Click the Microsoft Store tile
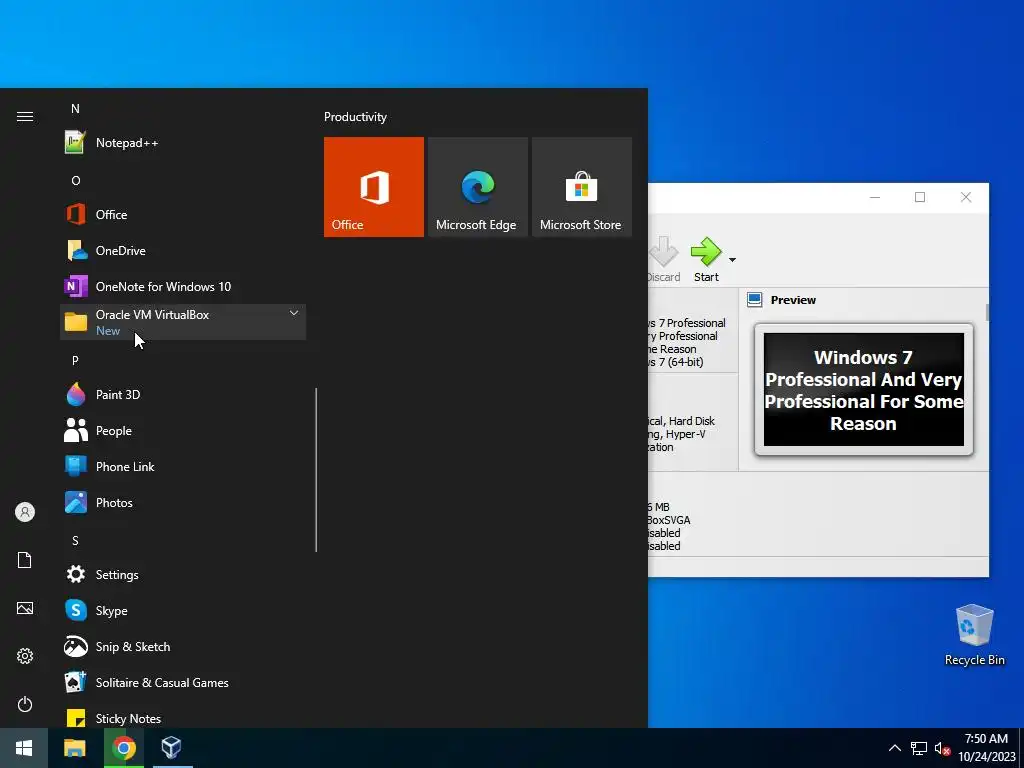 tap(582, 187)
